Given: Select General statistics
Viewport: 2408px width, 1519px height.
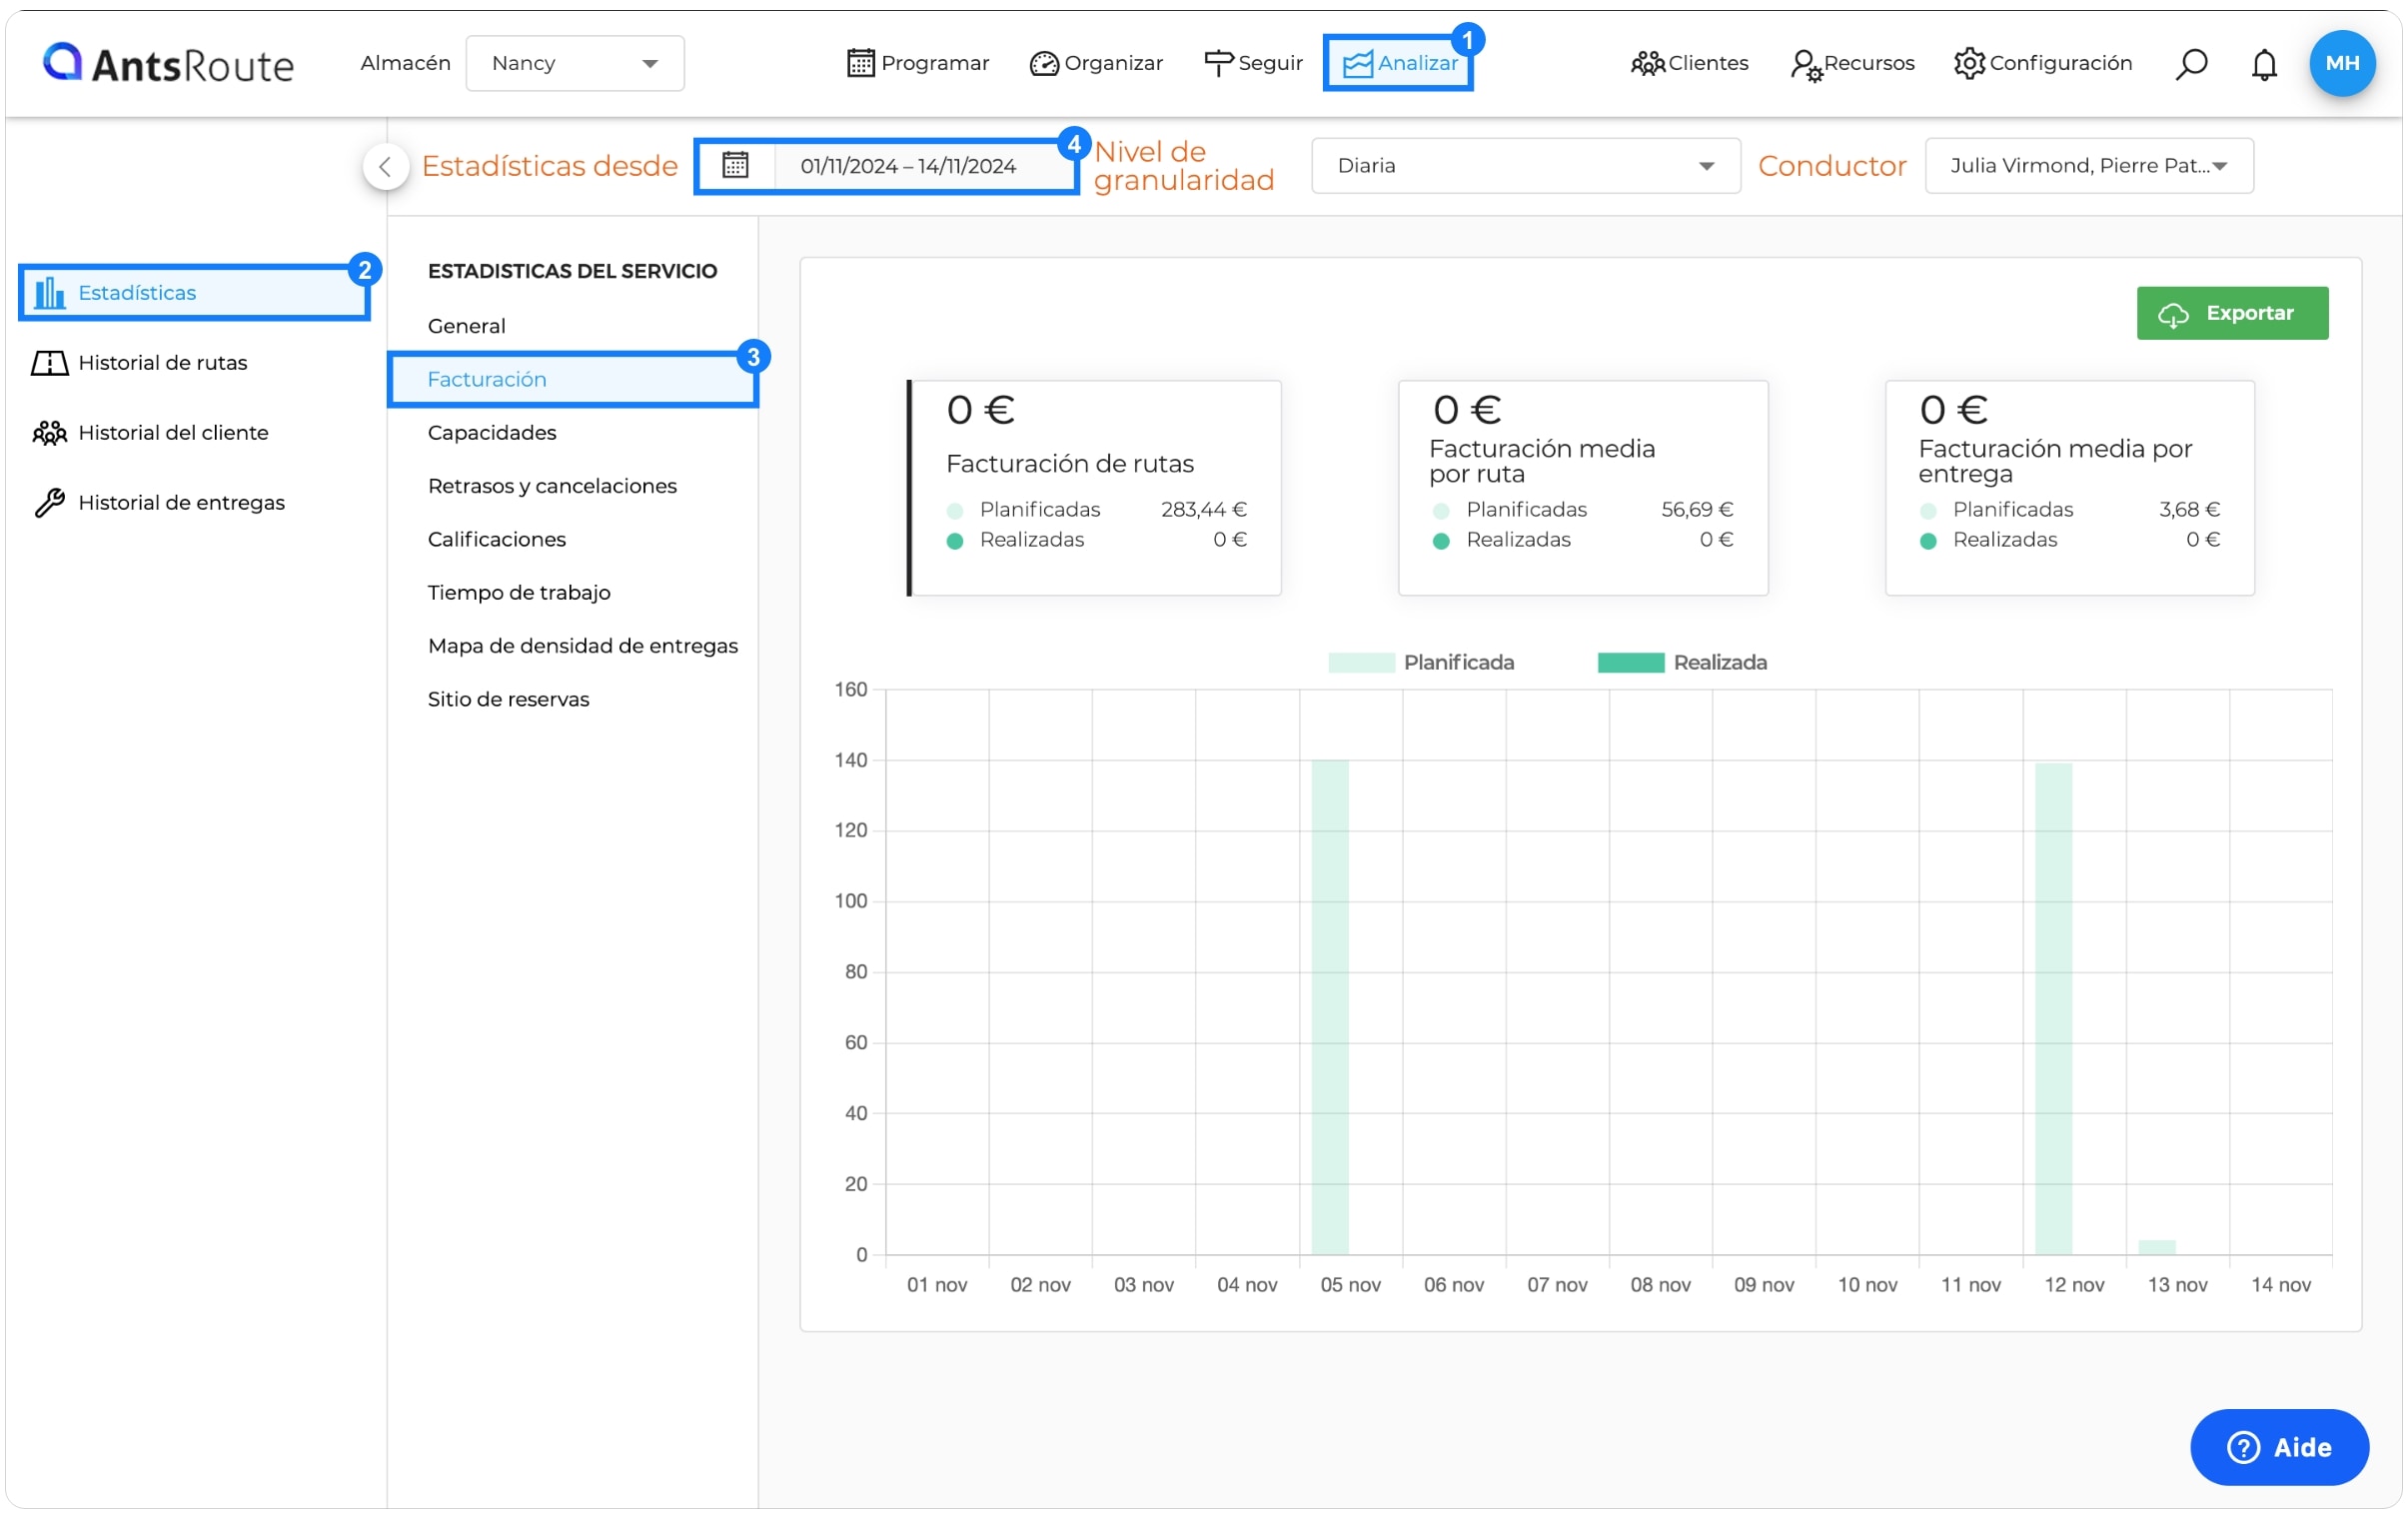Looking at the screenshot, I should point(467,326).
